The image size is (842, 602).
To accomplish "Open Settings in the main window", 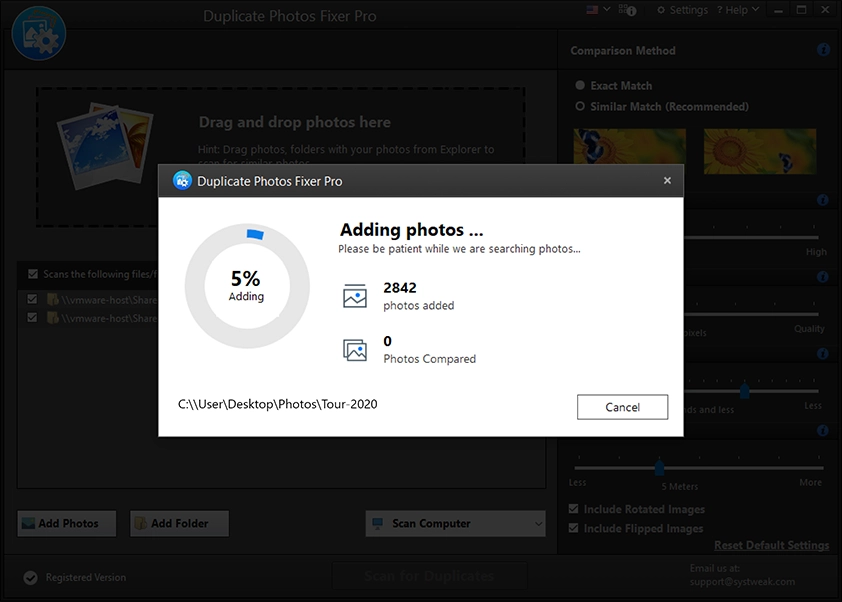I will point(683,10).
